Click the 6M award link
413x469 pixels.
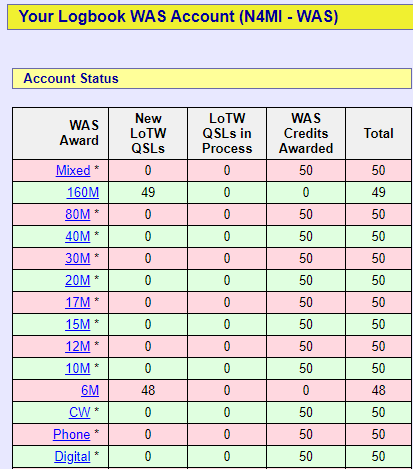[90, 391]
